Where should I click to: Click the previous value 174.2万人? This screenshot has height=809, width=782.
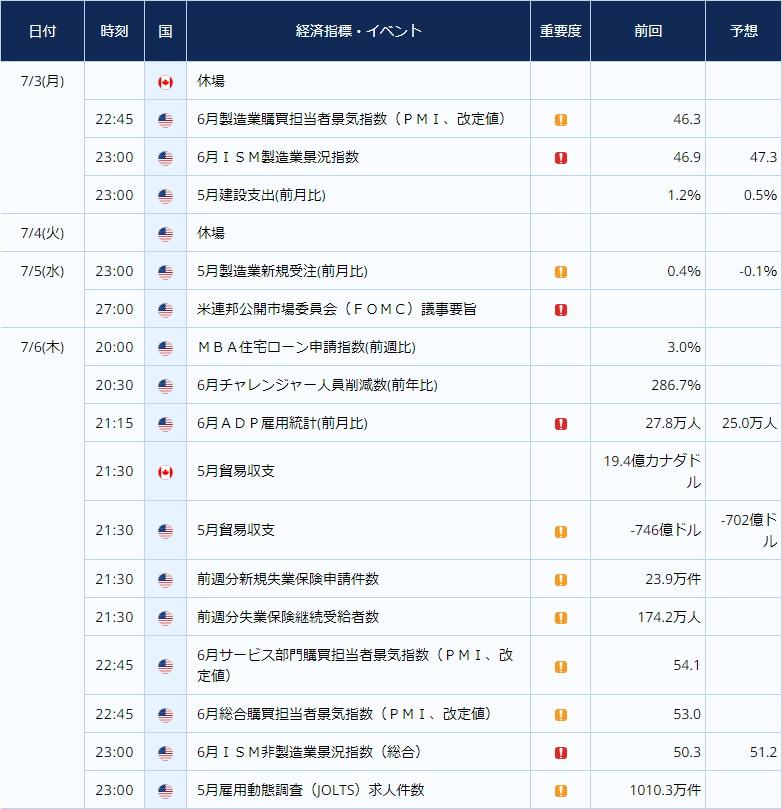click(x=669, y=617)
